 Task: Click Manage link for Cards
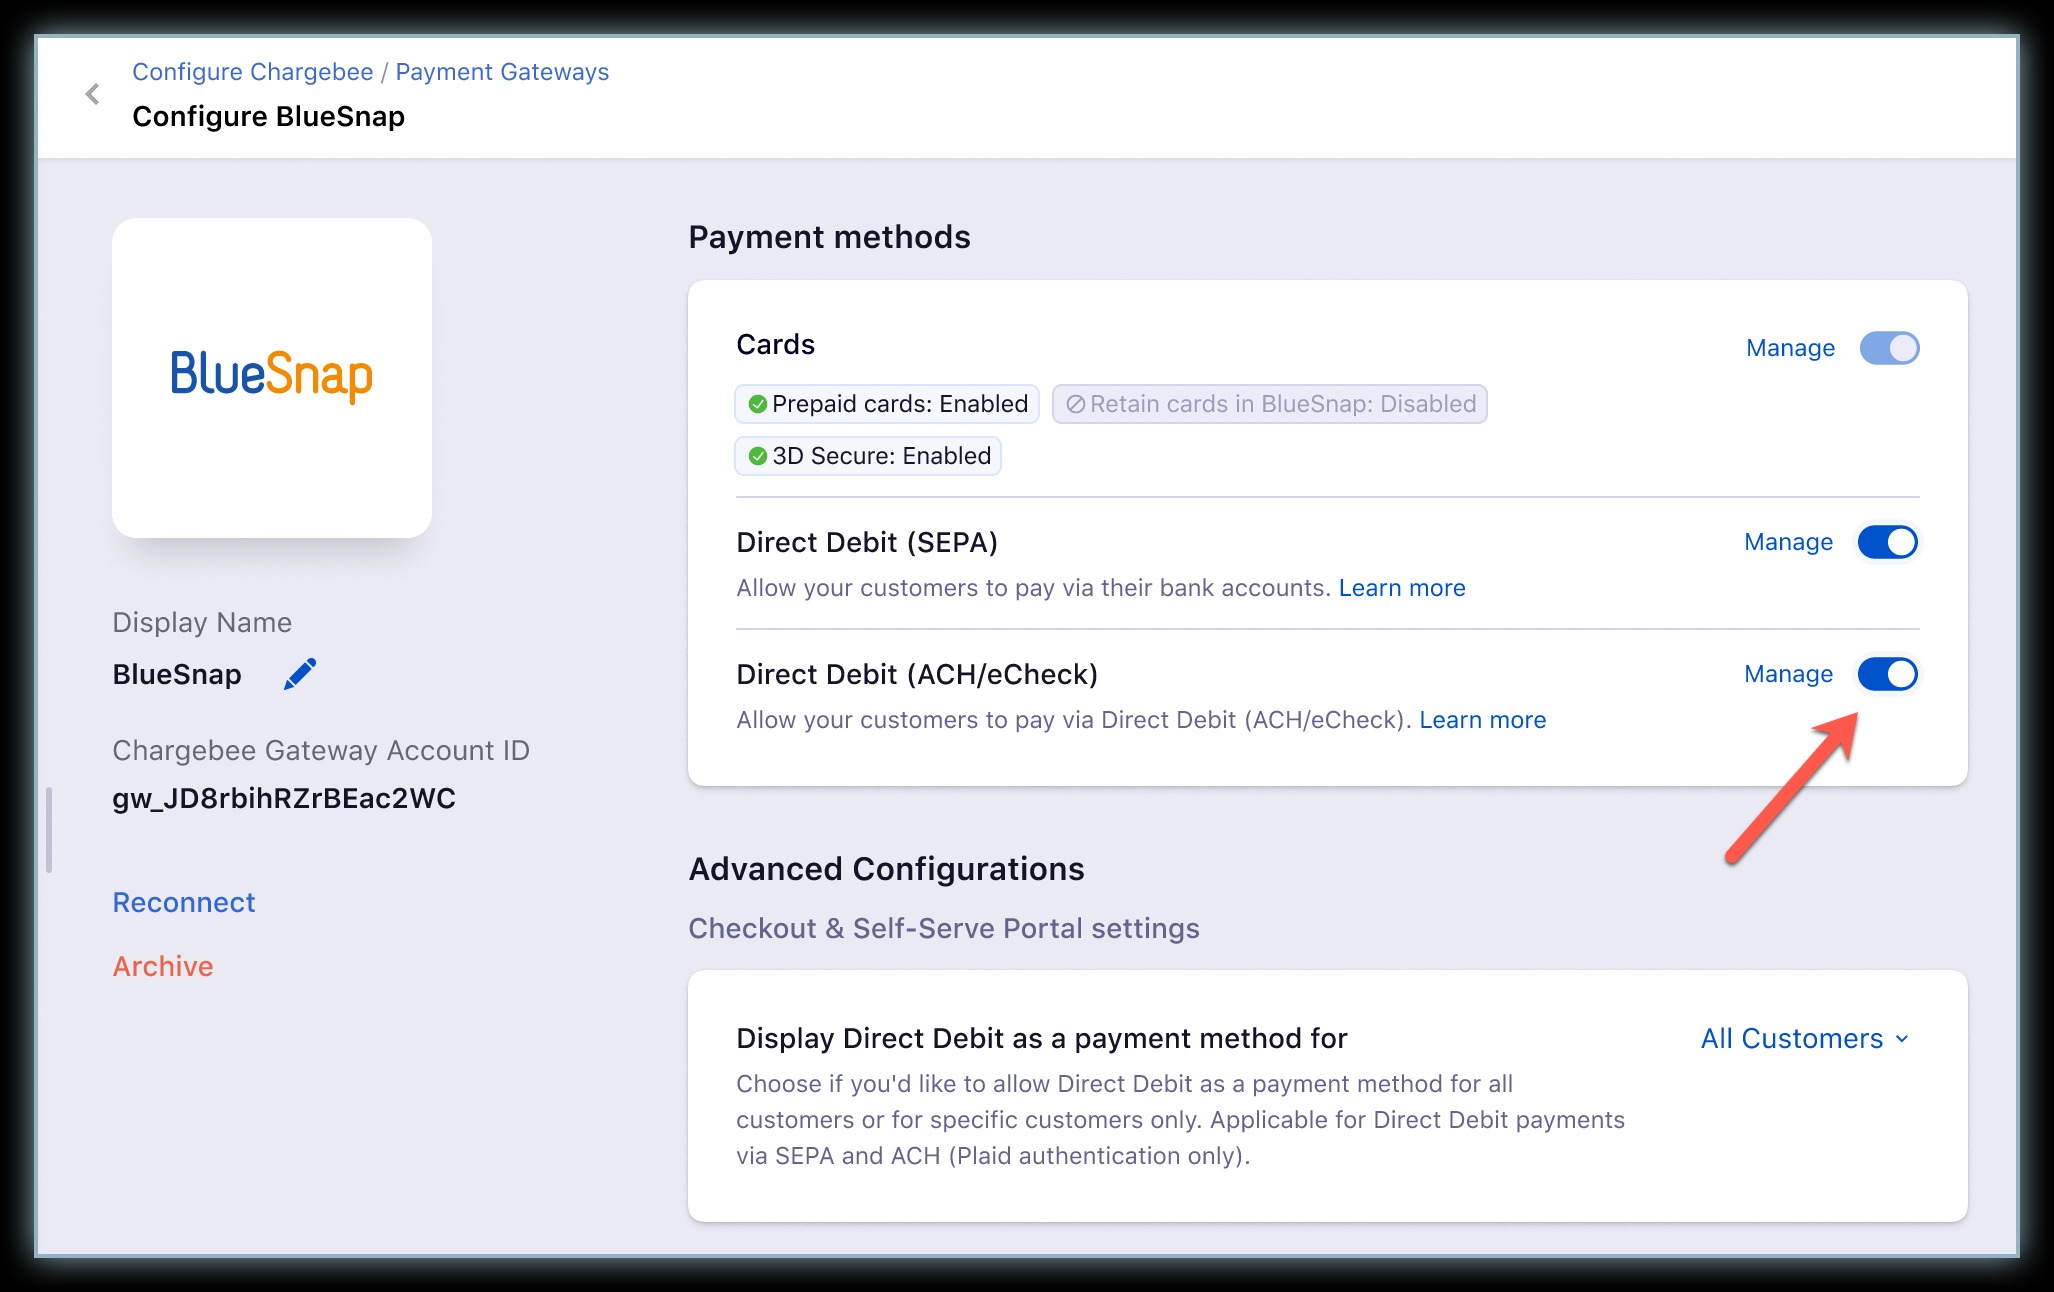tap(1789, 348)
